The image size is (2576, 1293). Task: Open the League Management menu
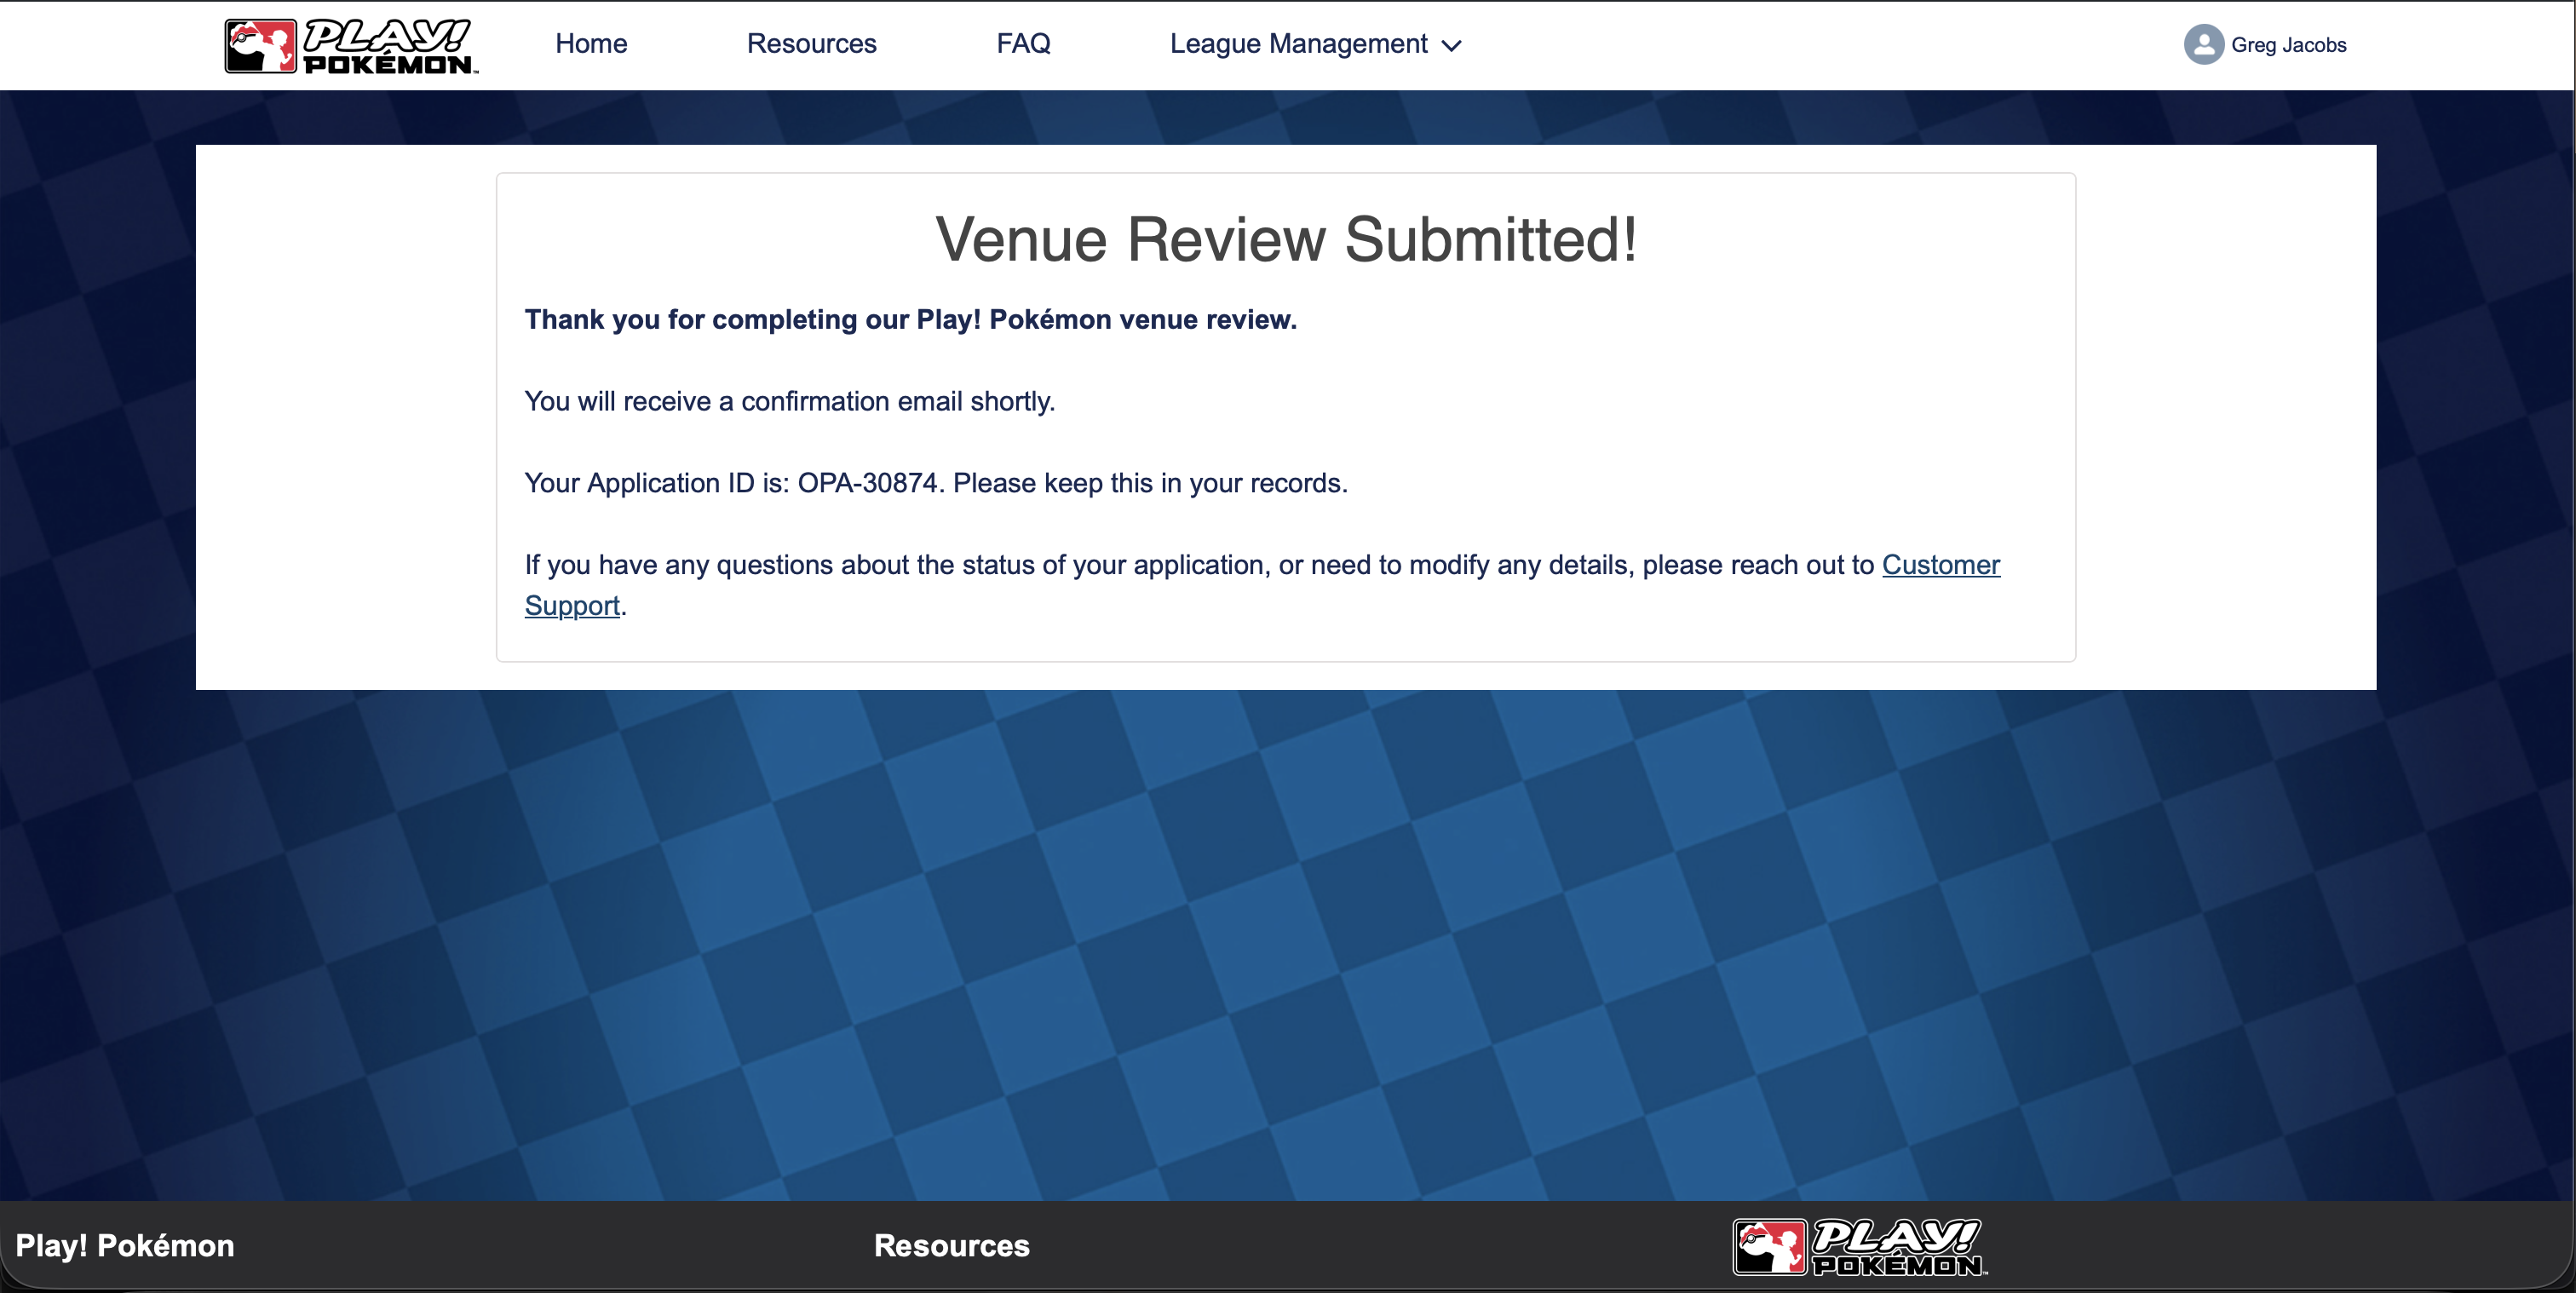point(1298,44)
